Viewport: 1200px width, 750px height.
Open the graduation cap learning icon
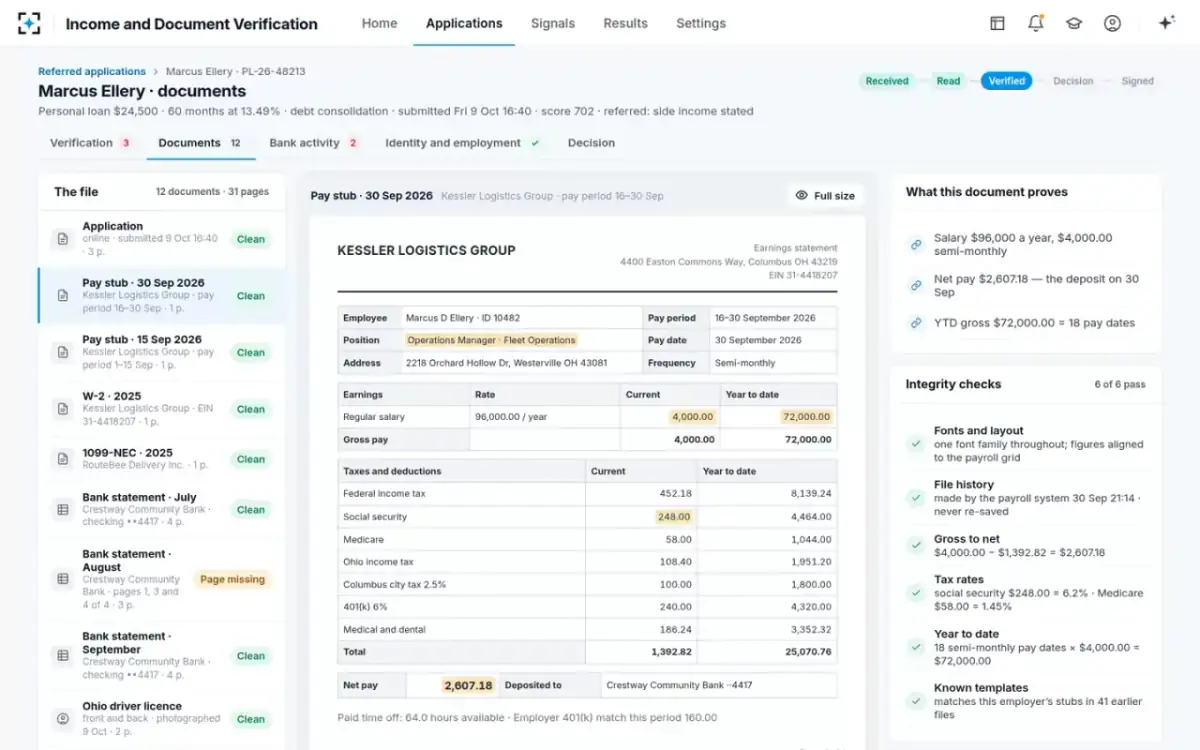coord(1074,23)
